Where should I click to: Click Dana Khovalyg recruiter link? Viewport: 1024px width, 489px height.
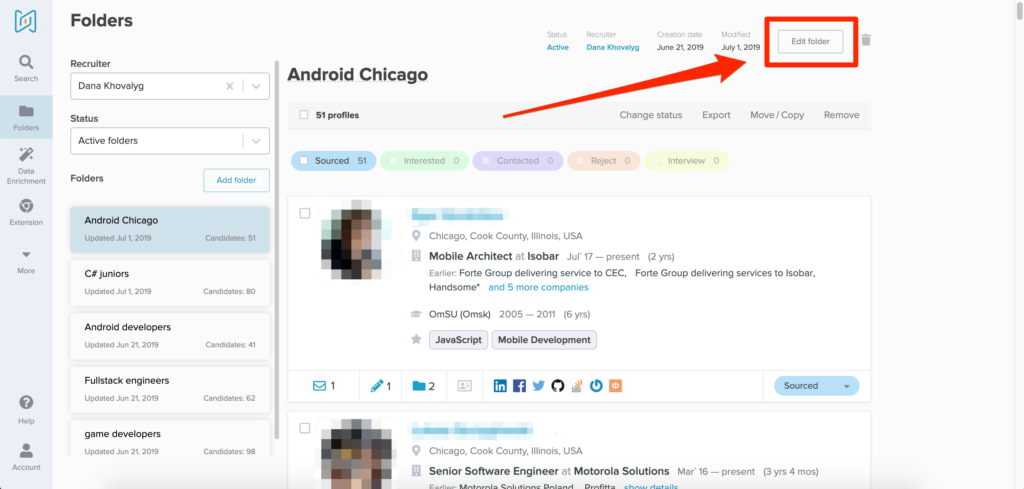[613, 47]
